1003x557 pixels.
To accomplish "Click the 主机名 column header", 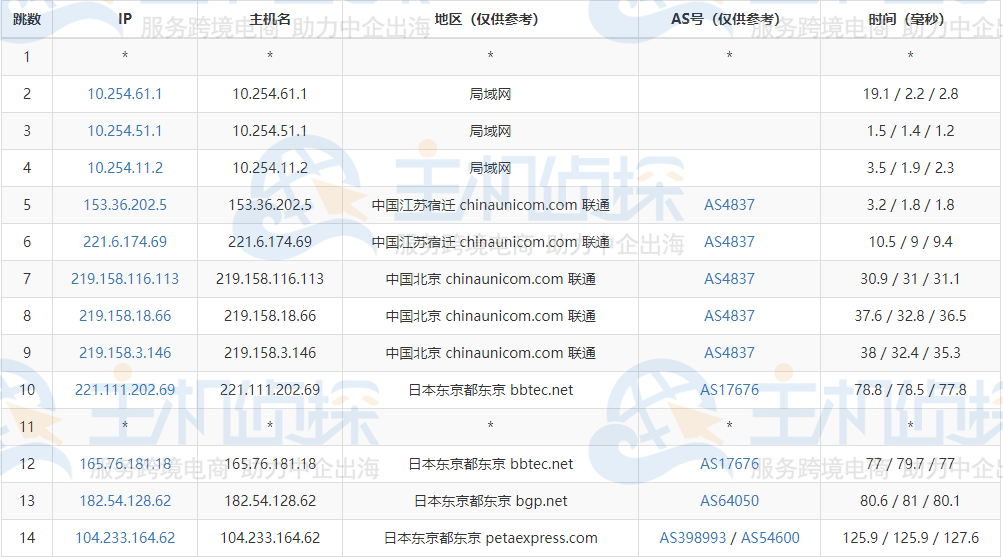I will [x=270, y=19].
